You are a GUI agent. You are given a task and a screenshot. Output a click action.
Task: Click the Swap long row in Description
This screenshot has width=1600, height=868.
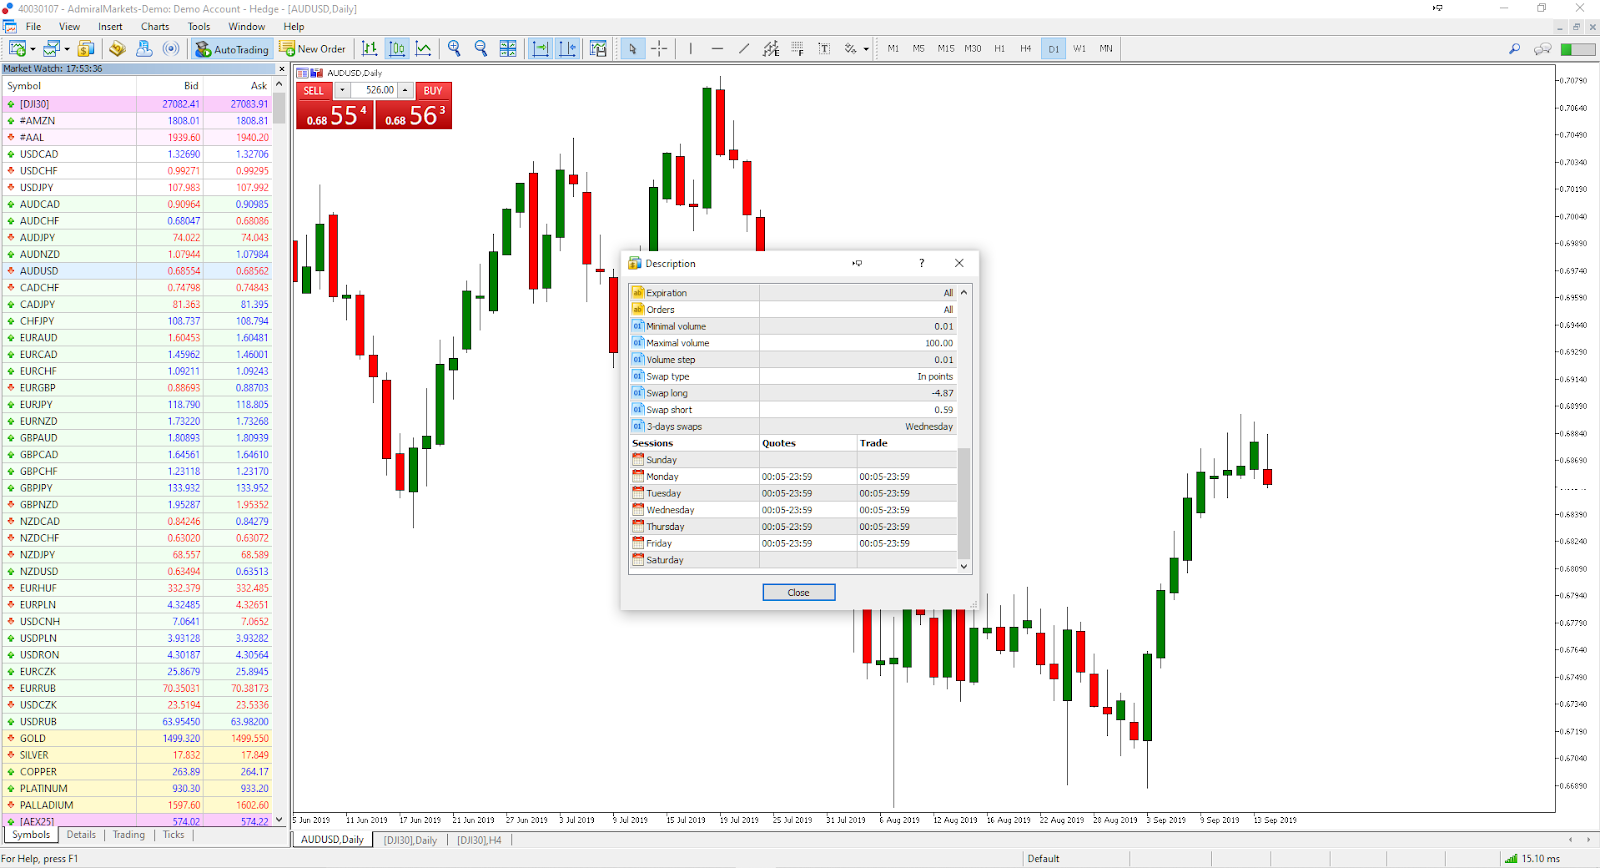click(x=793, y=393)
